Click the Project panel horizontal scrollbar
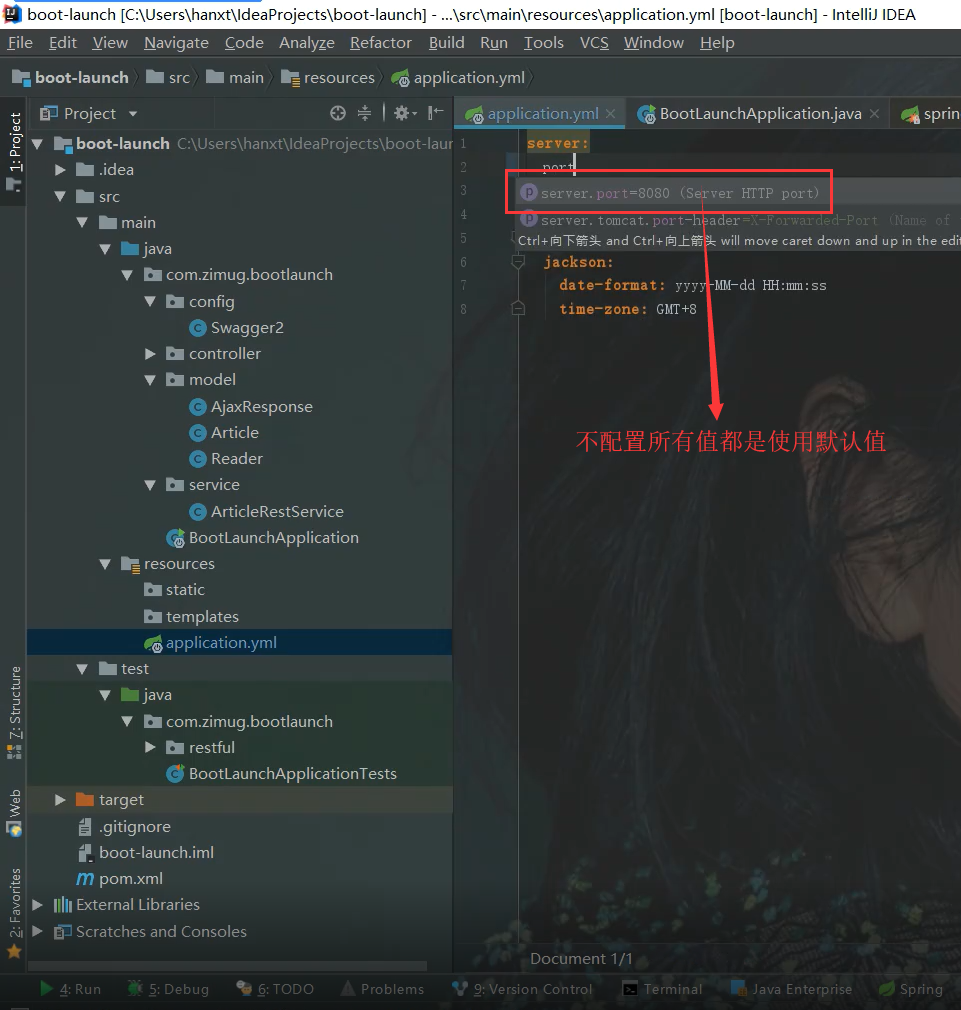The image size is (961, 1010). (227, 966)
